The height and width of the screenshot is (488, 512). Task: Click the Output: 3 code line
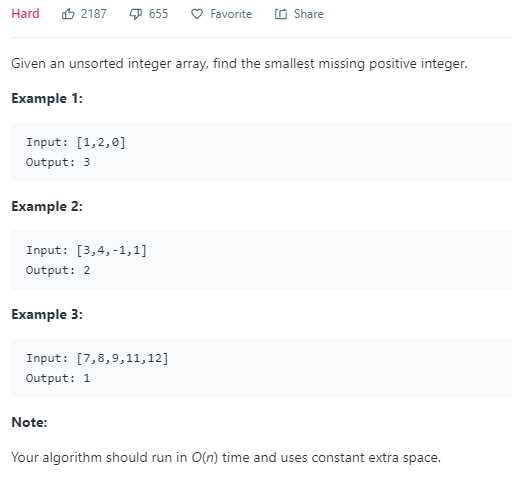tap(58, 162)
